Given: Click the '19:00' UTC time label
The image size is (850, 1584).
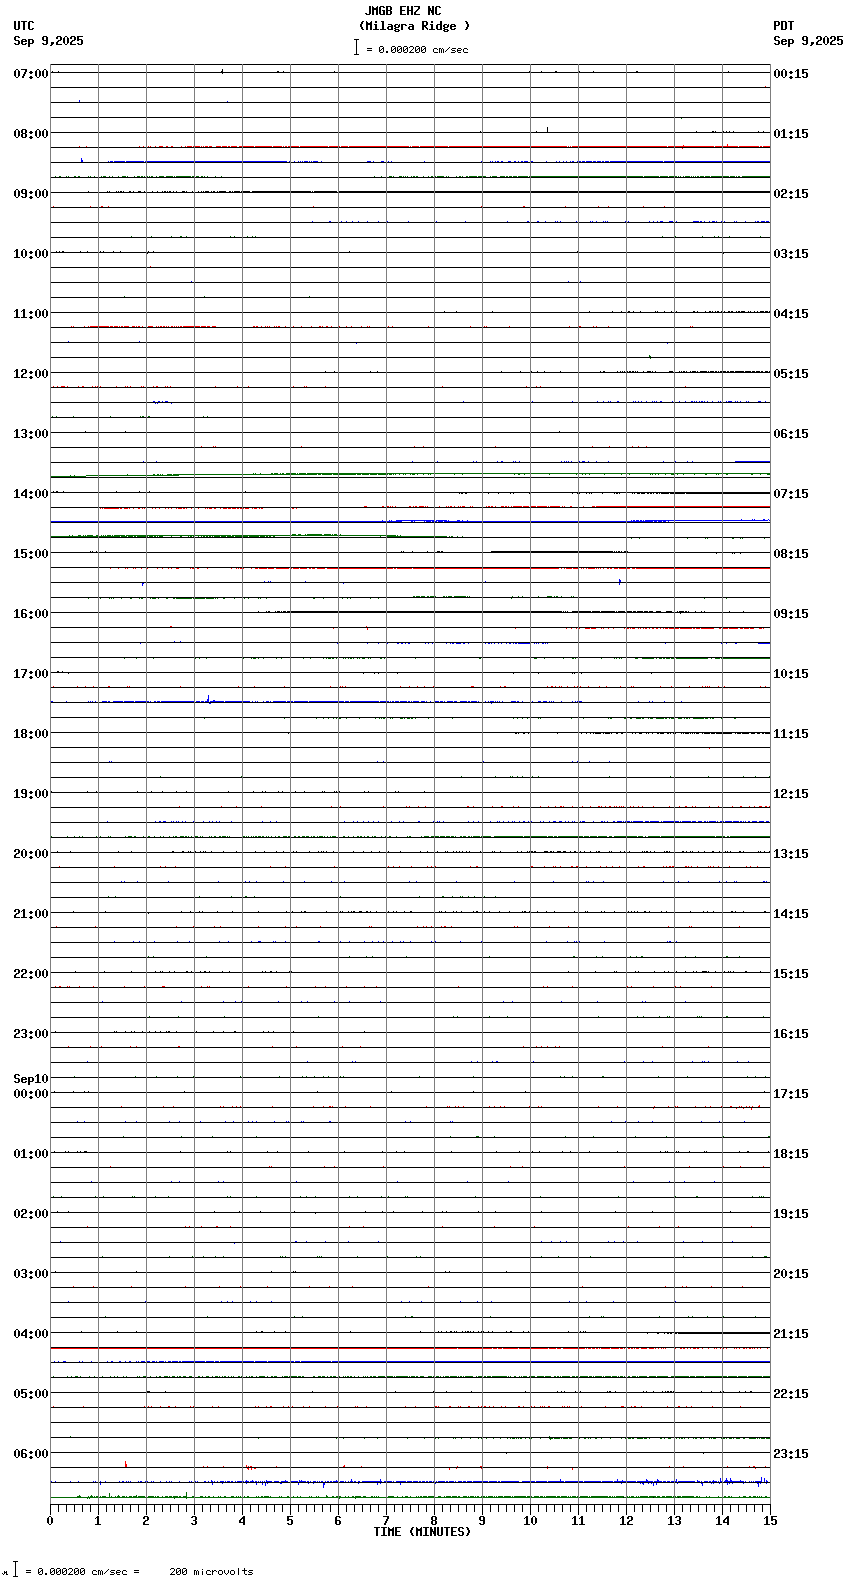Looking at the screenshot, I should (x=31, y=794).
